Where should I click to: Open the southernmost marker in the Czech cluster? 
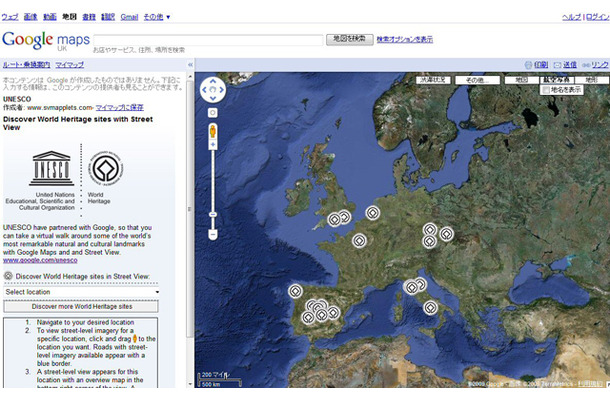(429, 242)
